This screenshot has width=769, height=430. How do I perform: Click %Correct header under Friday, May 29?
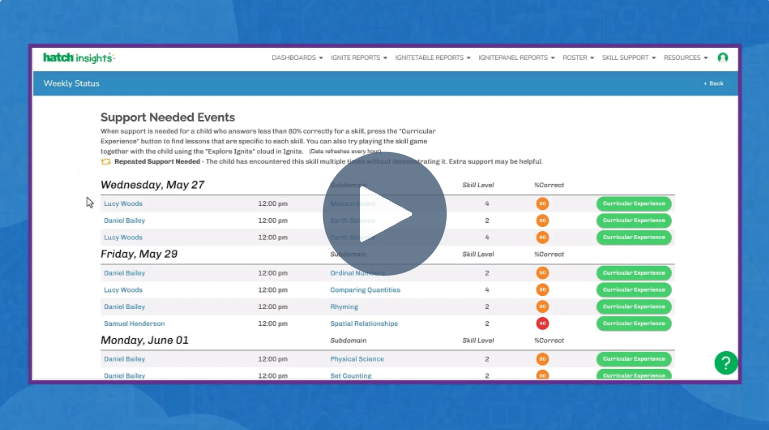[x=549, y=254]
